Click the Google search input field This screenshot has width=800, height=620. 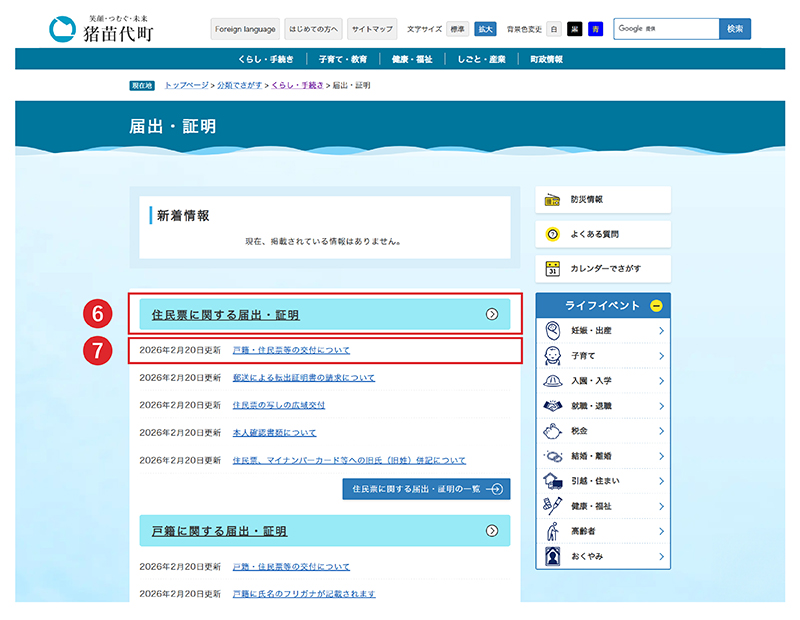(666, 29)
